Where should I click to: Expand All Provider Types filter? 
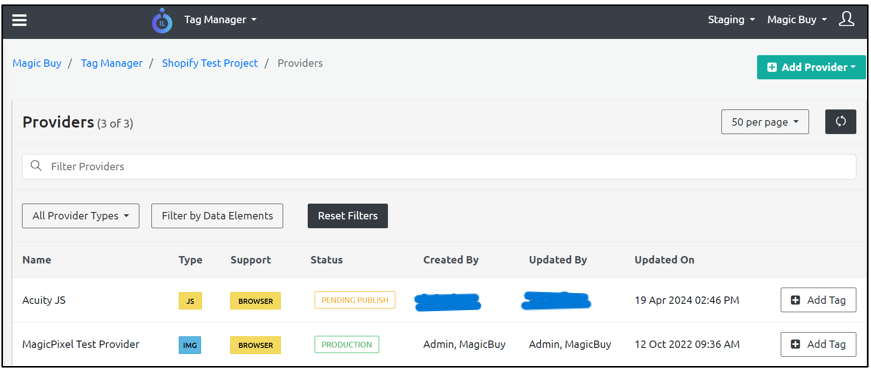(x=81, y=216)
